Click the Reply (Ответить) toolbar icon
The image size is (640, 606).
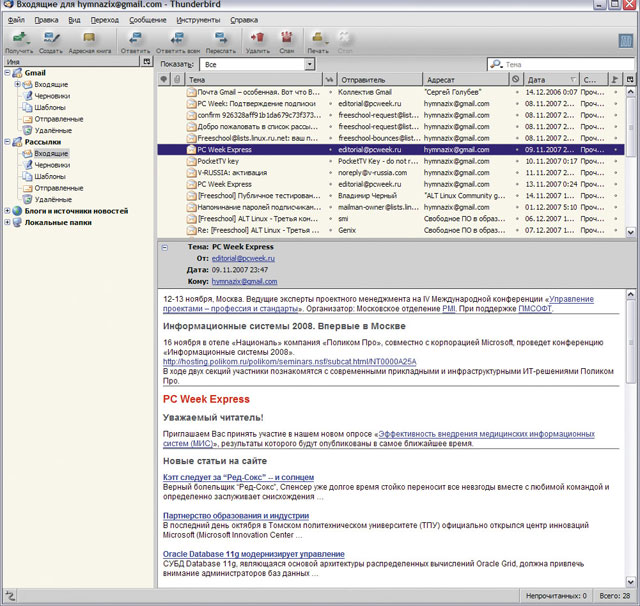[135, 38]
